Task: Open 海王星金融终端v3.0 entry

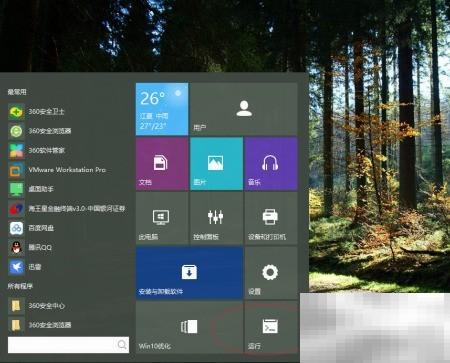Action: click(x=67, y=209)
